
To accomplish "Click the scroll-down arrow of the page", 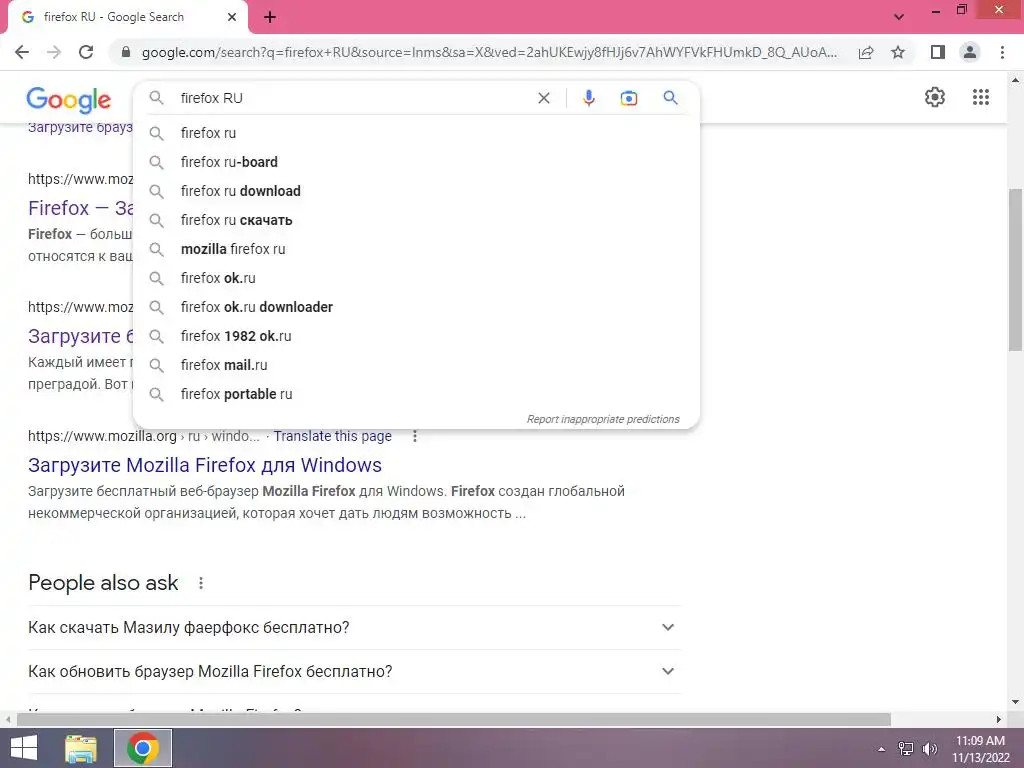I will (x=1016, y=703).
